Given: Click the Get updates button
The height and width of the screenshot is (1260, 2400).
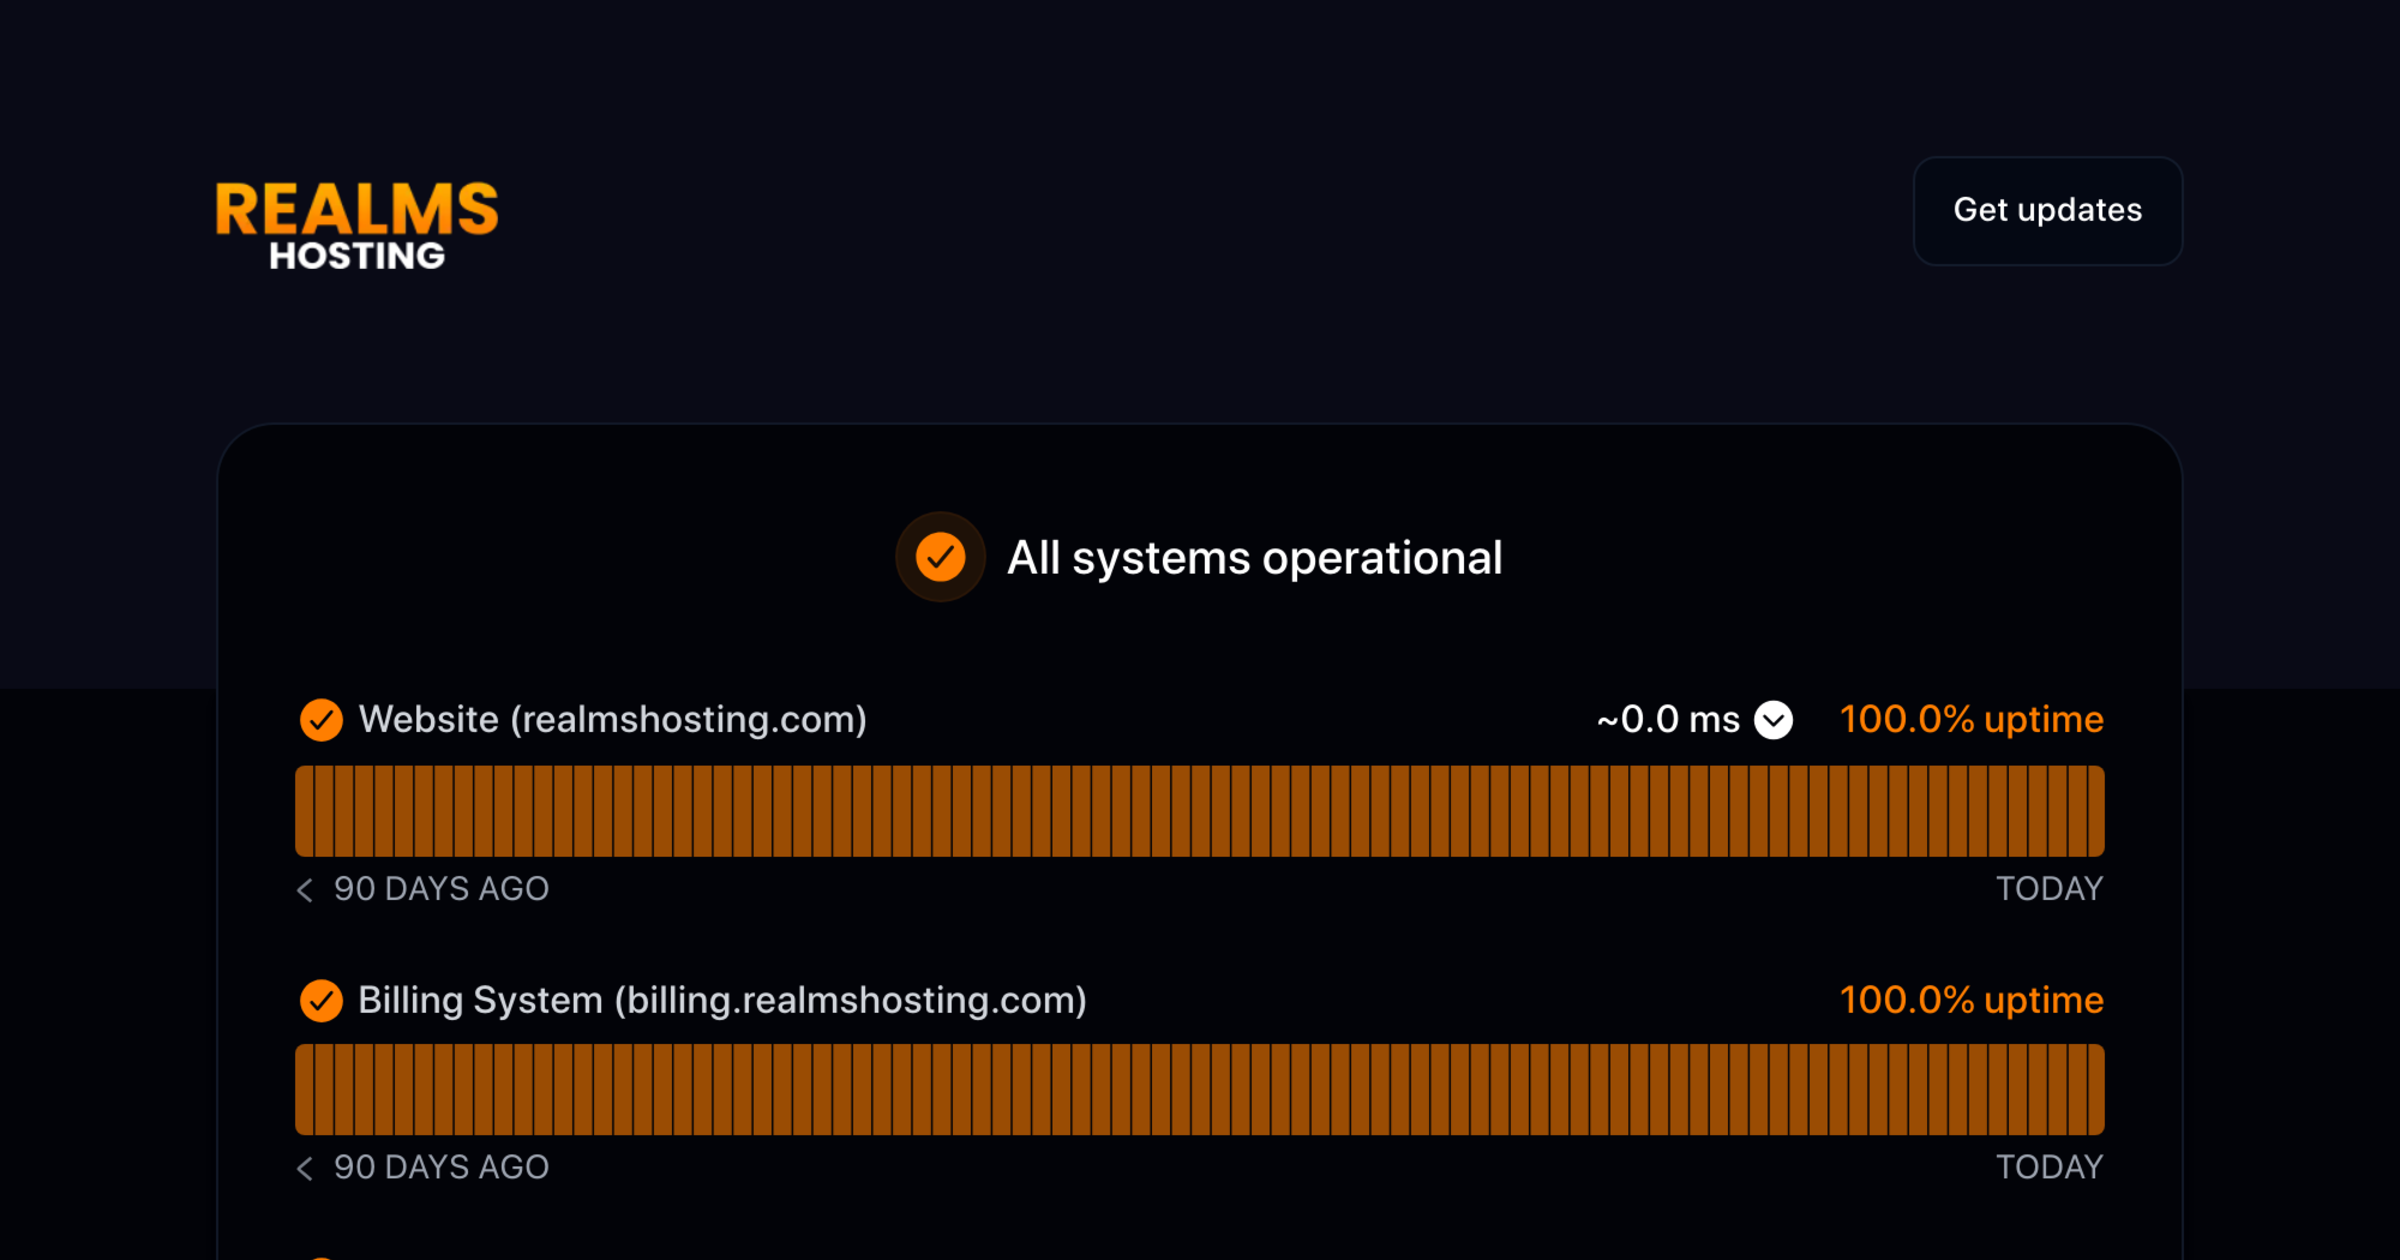Looking at the screenshot, I should click(x=2047, y=211).
